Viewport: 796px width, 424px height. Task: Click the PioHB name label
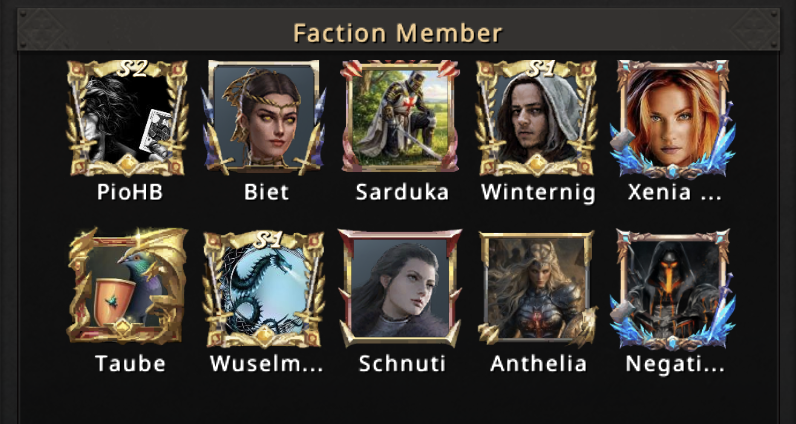(x=129, y=192)
